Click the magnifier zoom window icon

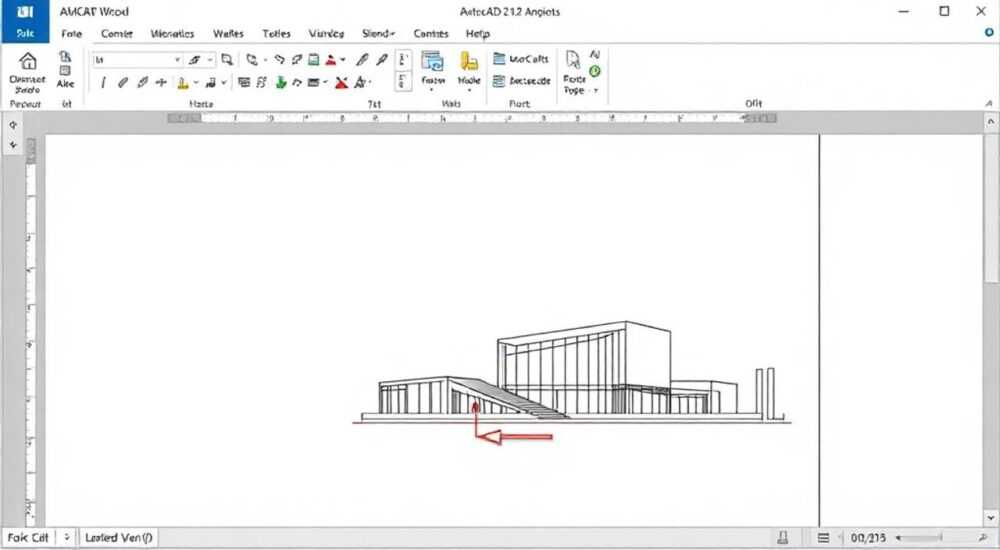[227, 60]
